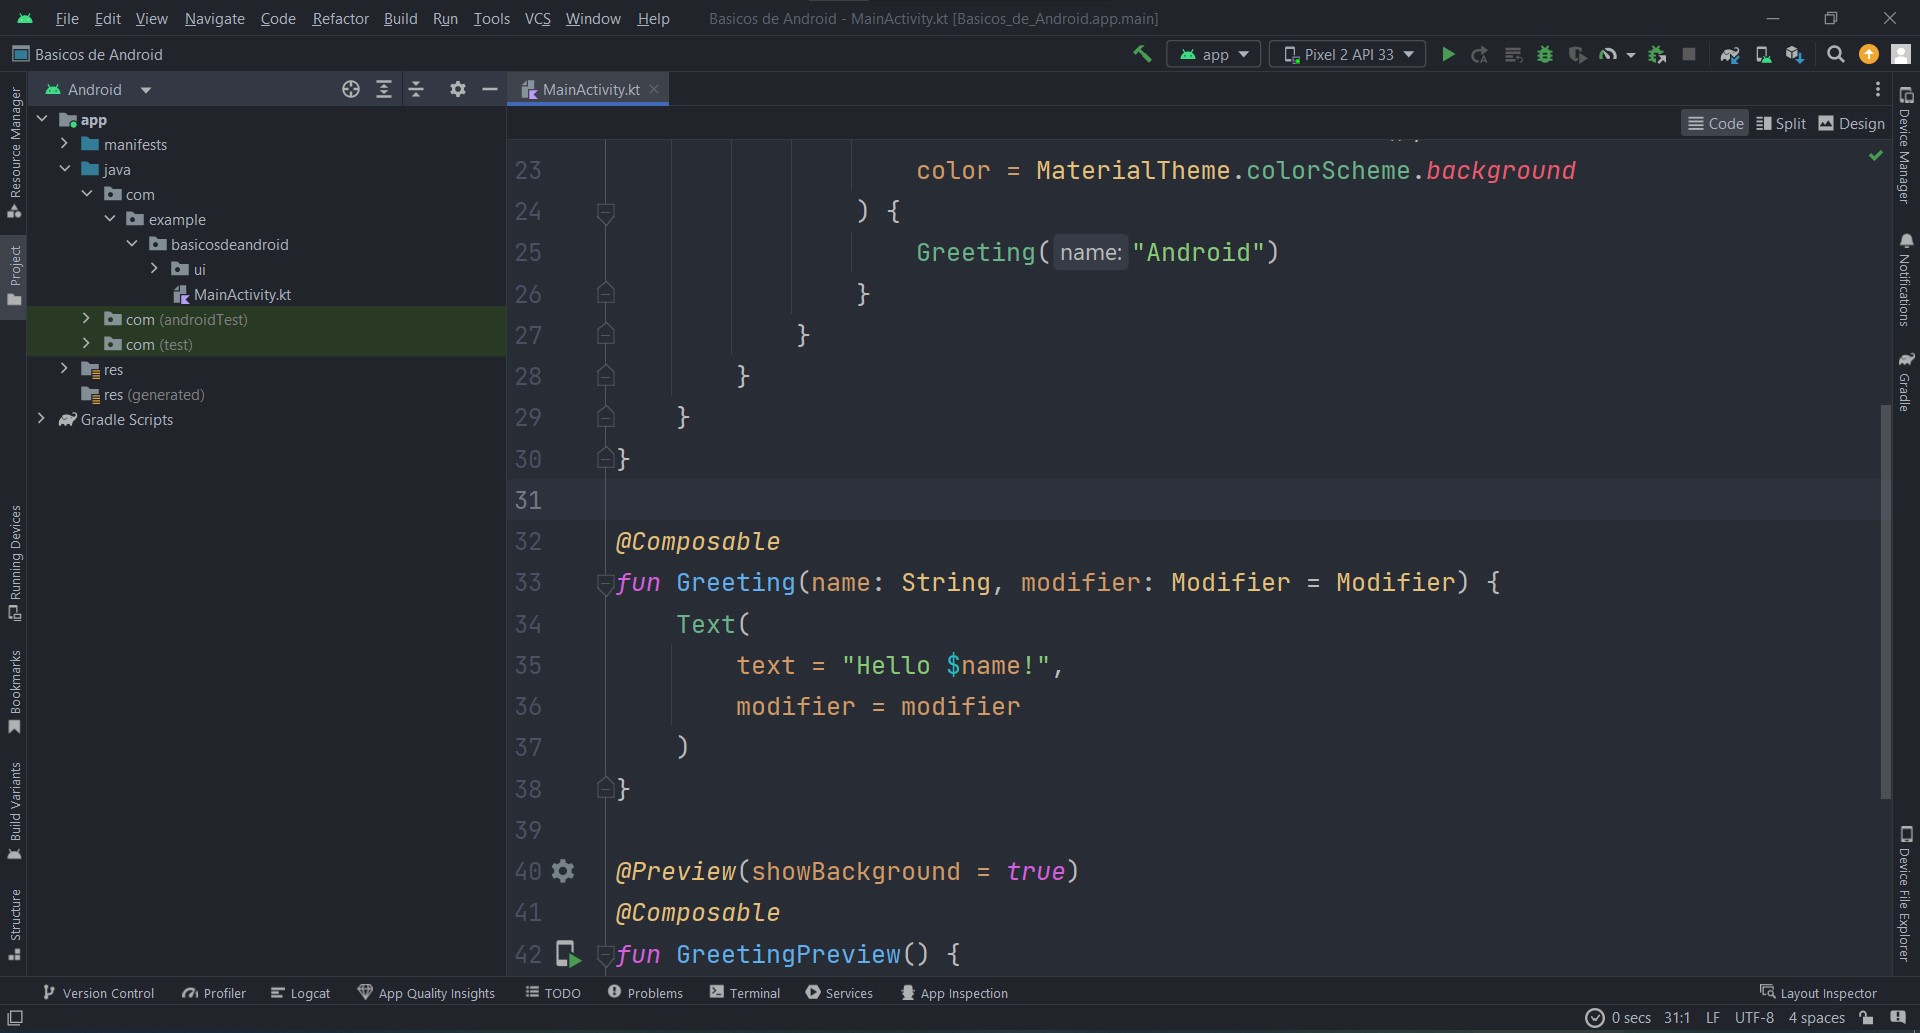Open the Pixel 2 API 33 device dropdown

[x=1348, y=54]
